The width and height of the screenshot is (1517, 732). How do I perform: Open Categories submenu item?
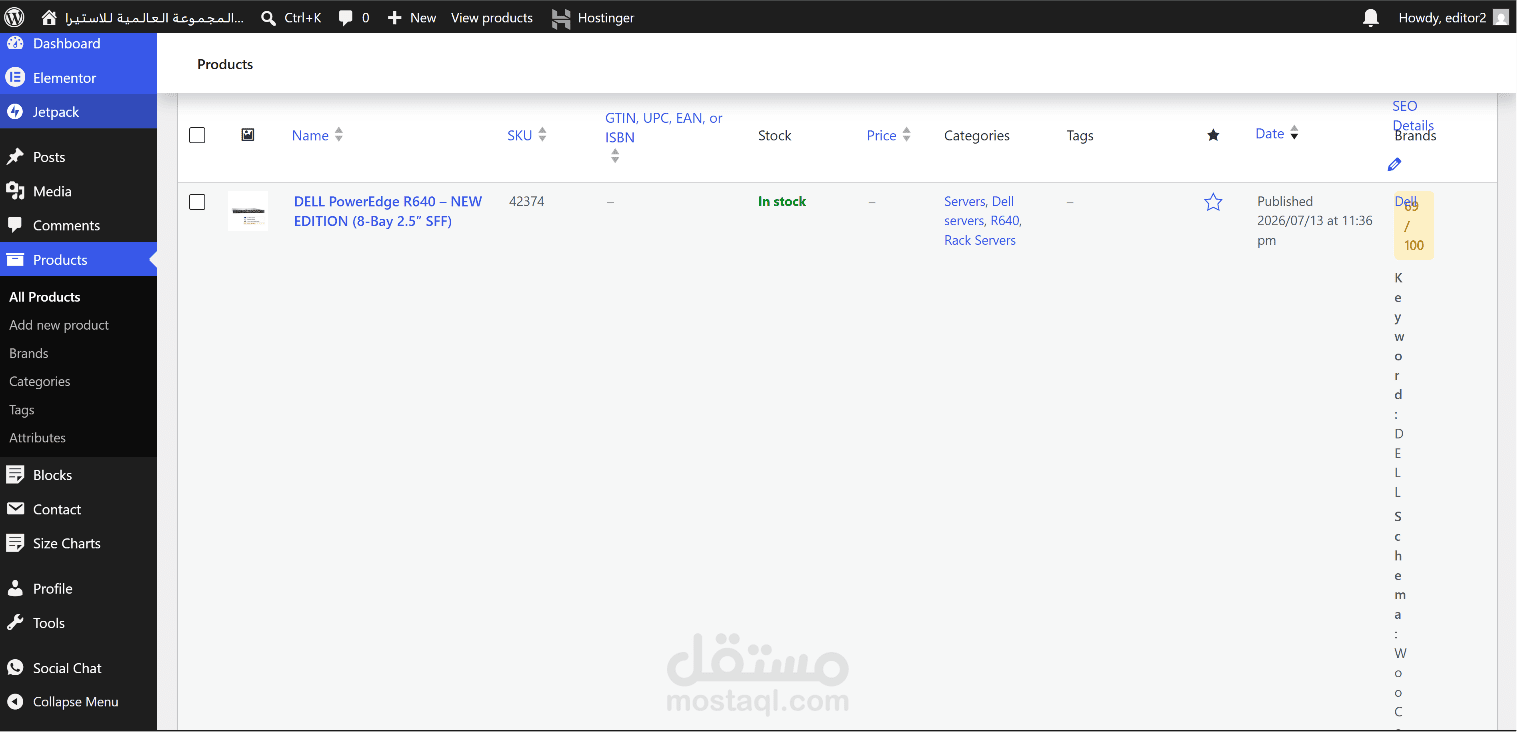(x=40, y=381)
